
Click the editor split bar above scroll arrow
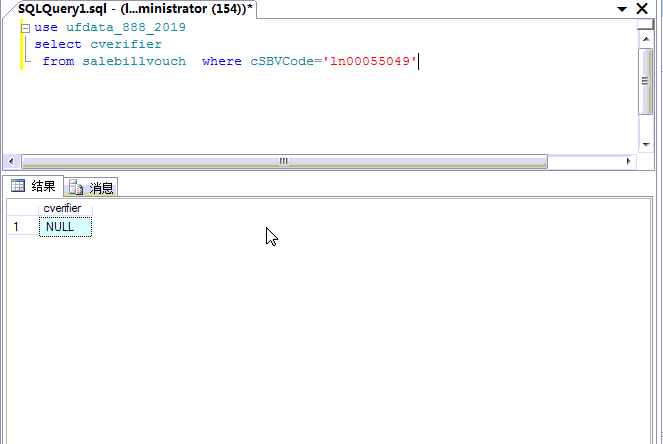point(646,25)
